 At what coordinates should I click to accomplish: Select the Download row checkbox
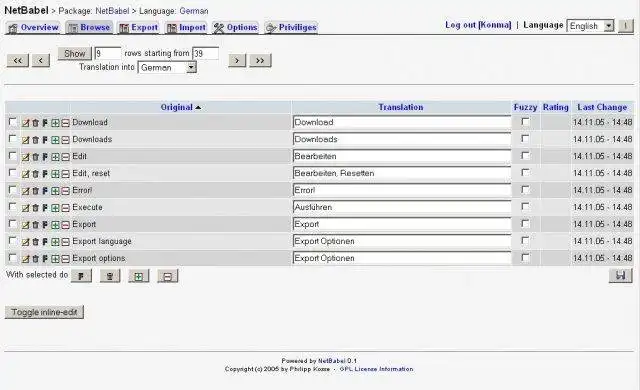click(13, 122)
